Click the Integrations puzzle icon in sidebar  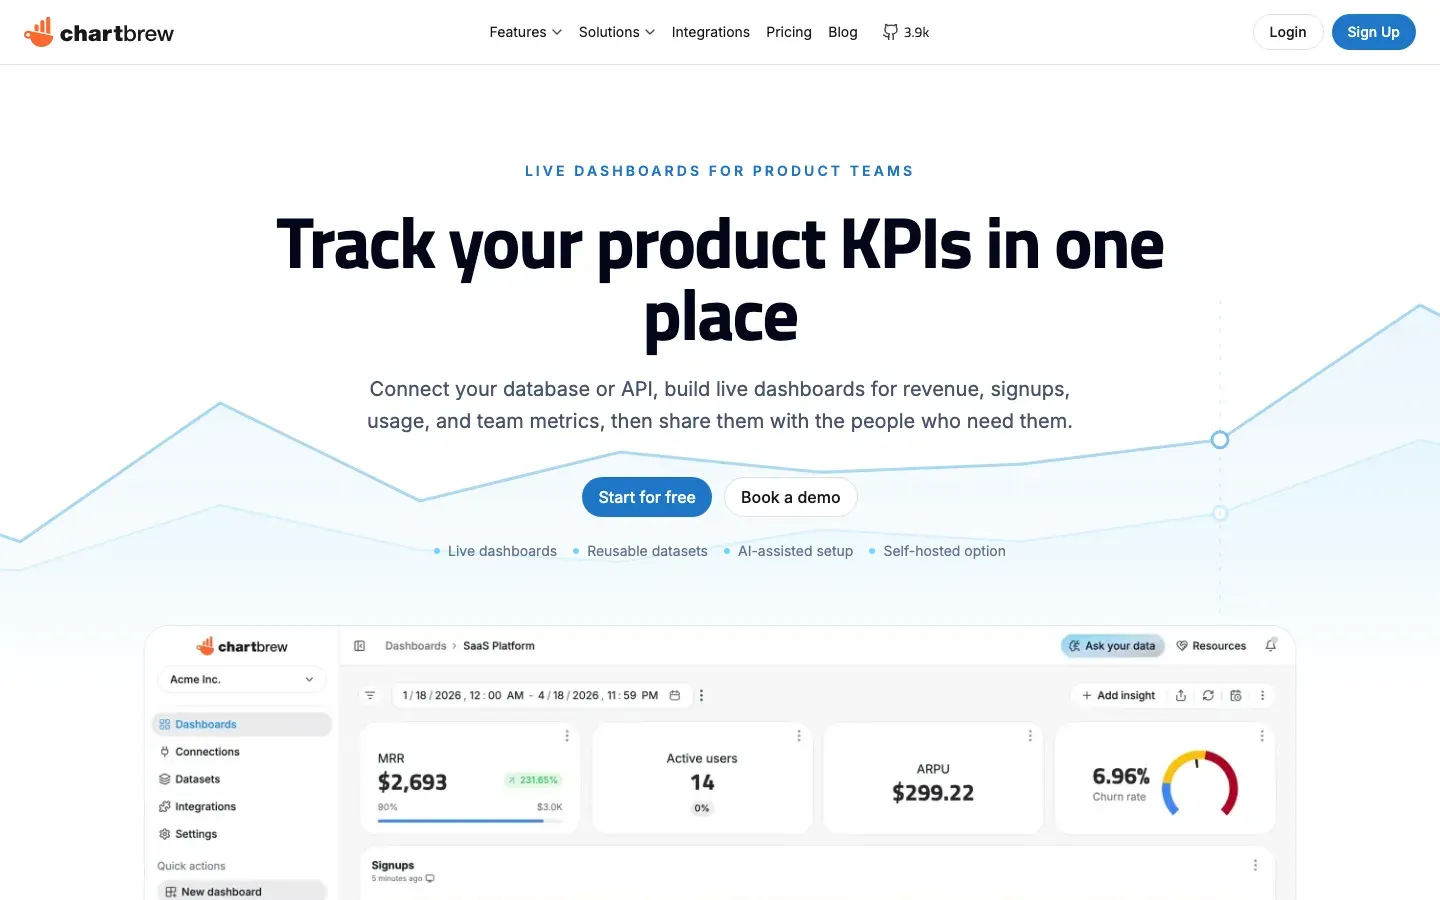[165, 806]
